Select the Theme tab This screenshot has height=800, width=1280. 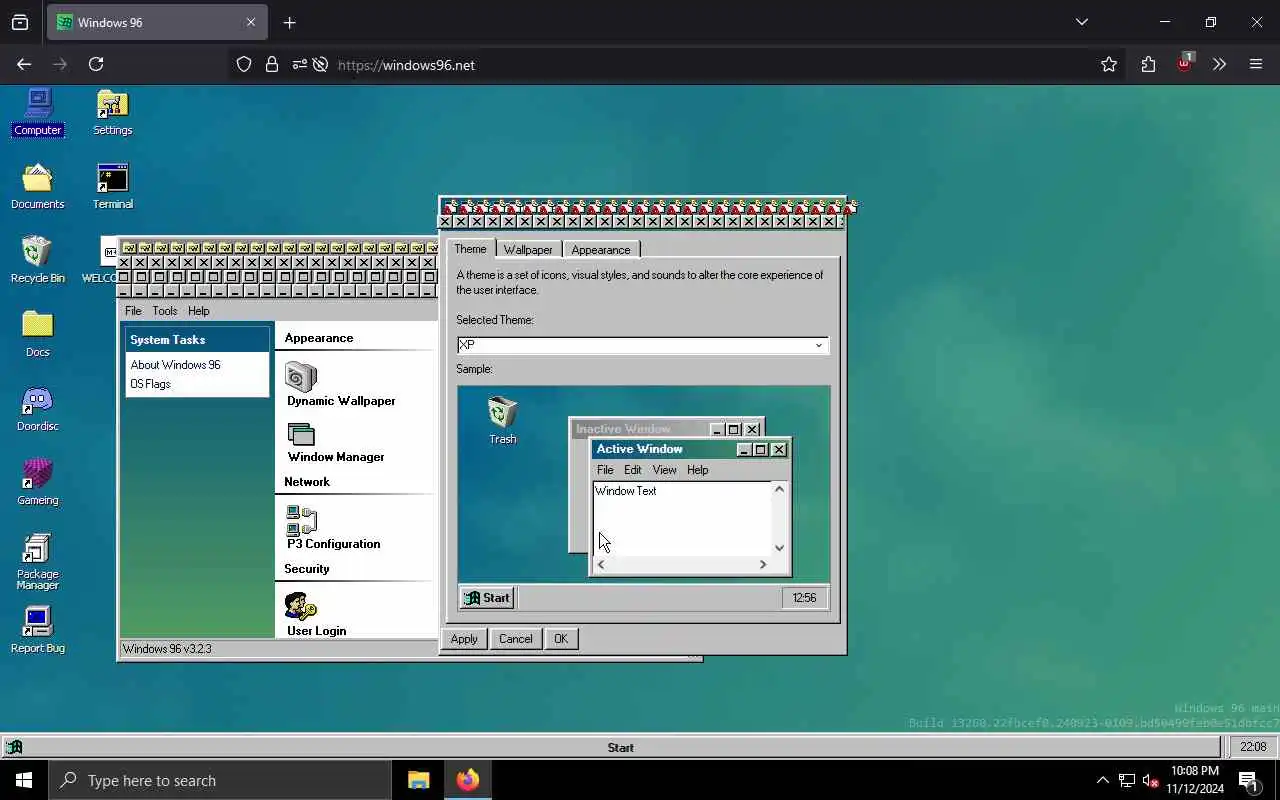[470, 249]
